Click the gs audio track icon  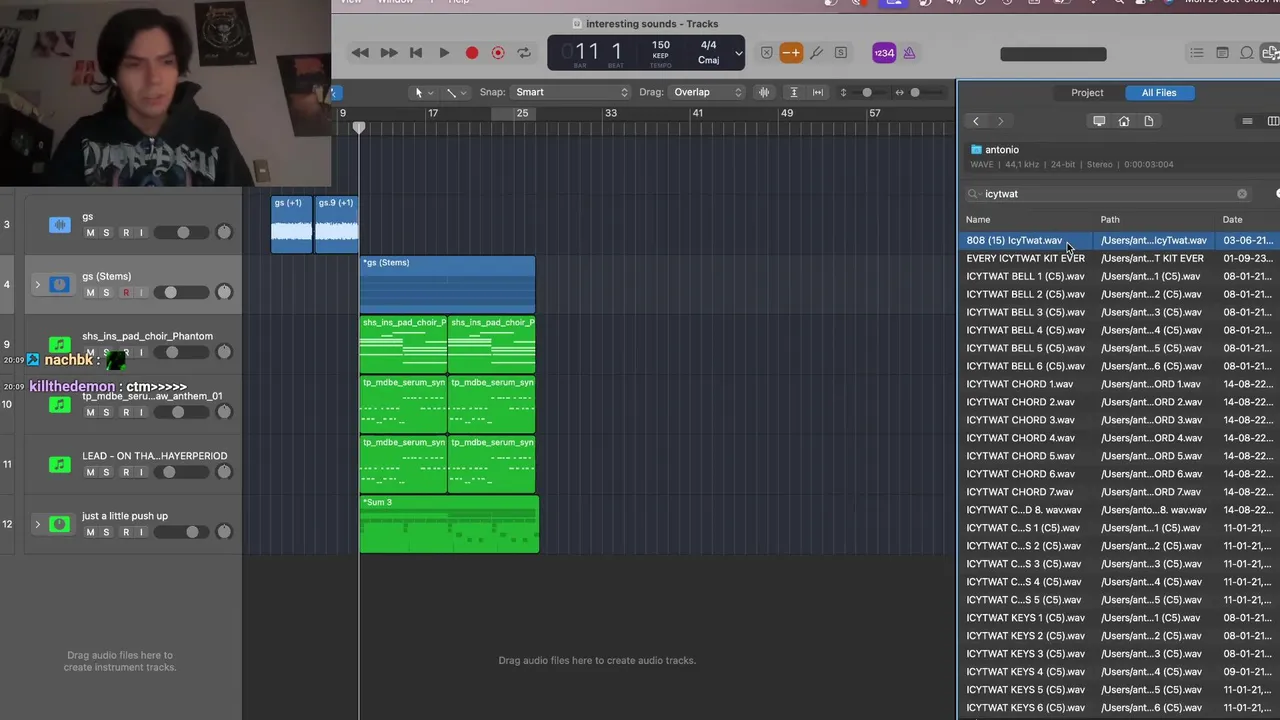(60, 225)
